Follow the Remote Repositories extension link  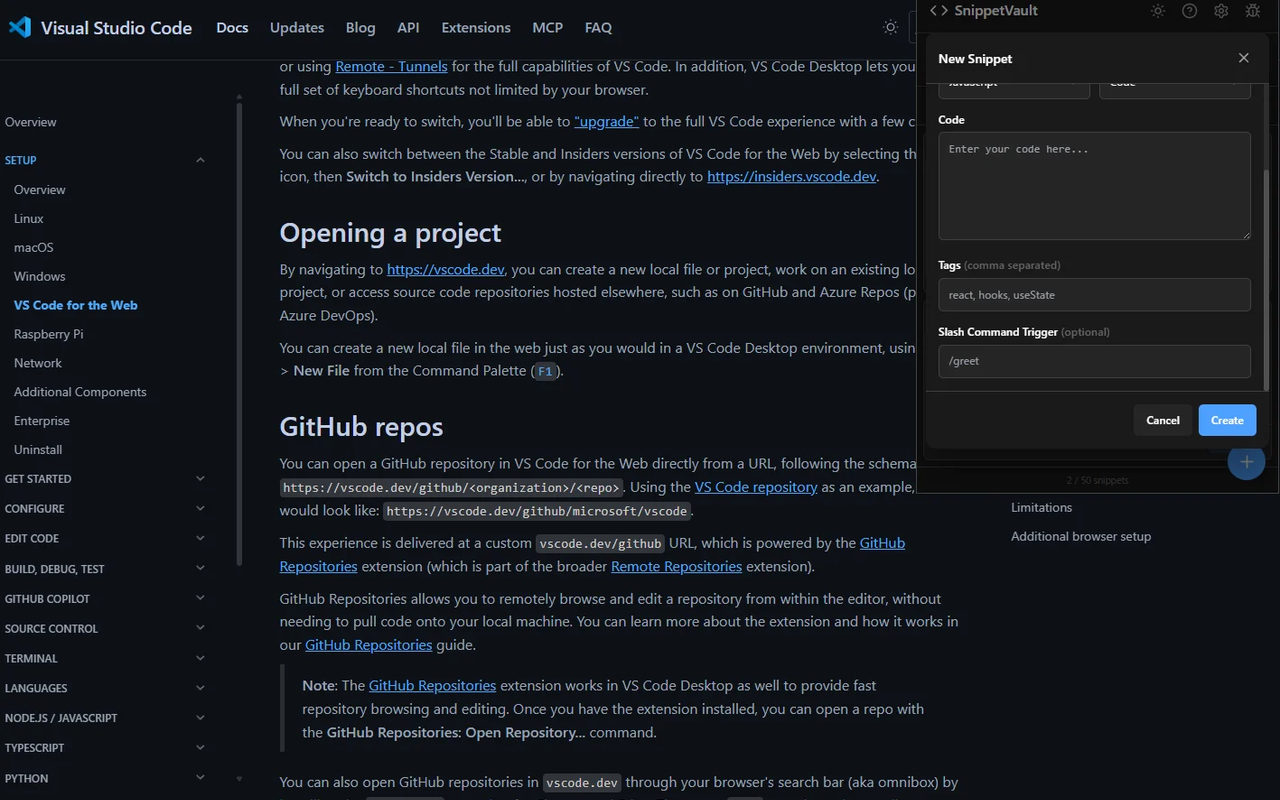(x=676, y=566)
